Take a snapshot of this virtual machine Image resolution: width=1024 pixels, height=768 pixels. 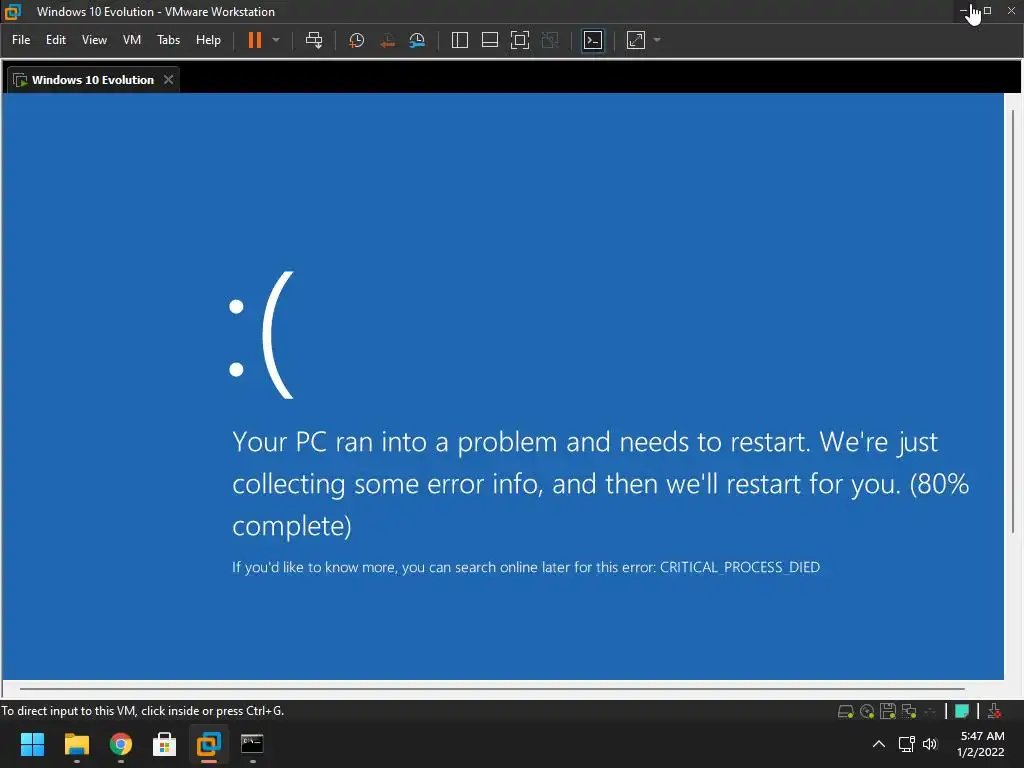point(357,40)
